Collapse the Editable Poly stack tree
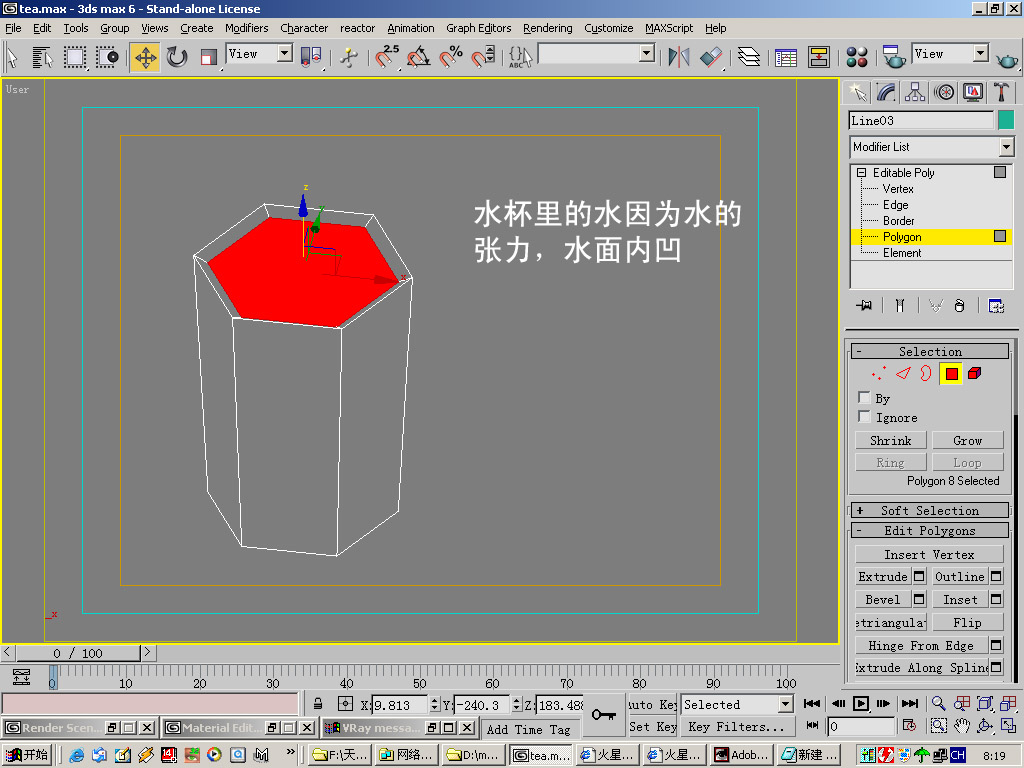This screenshot has width=1024, height=768. click(x=861, y=172)
